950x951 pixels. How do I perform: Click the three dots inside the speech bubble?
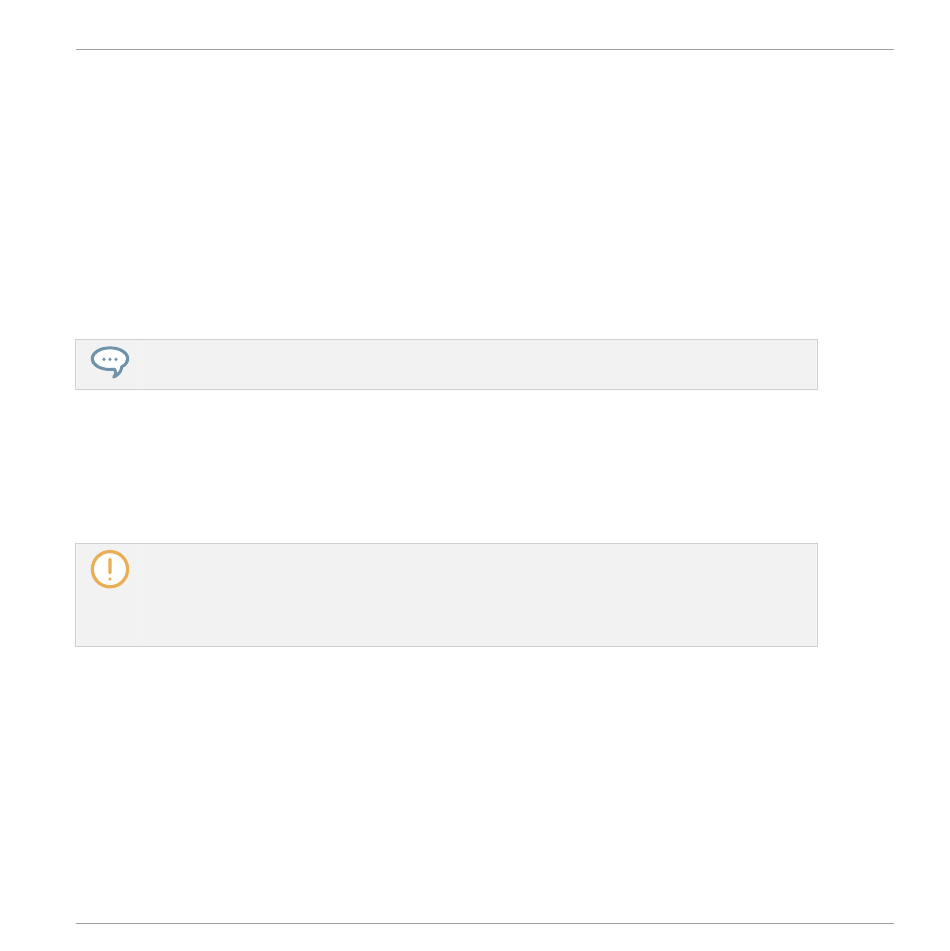click(110, 359)
